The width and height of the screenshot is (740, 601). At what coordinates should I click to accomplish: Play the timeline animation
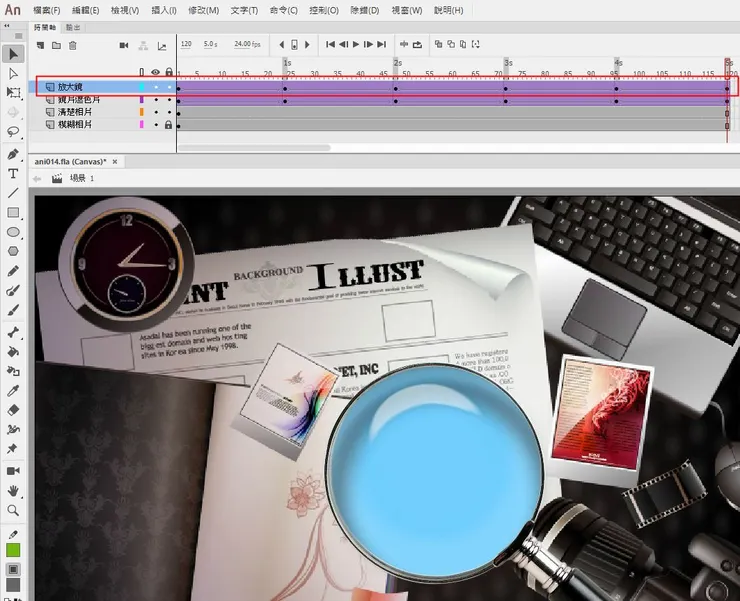click(x=356, y=44)
